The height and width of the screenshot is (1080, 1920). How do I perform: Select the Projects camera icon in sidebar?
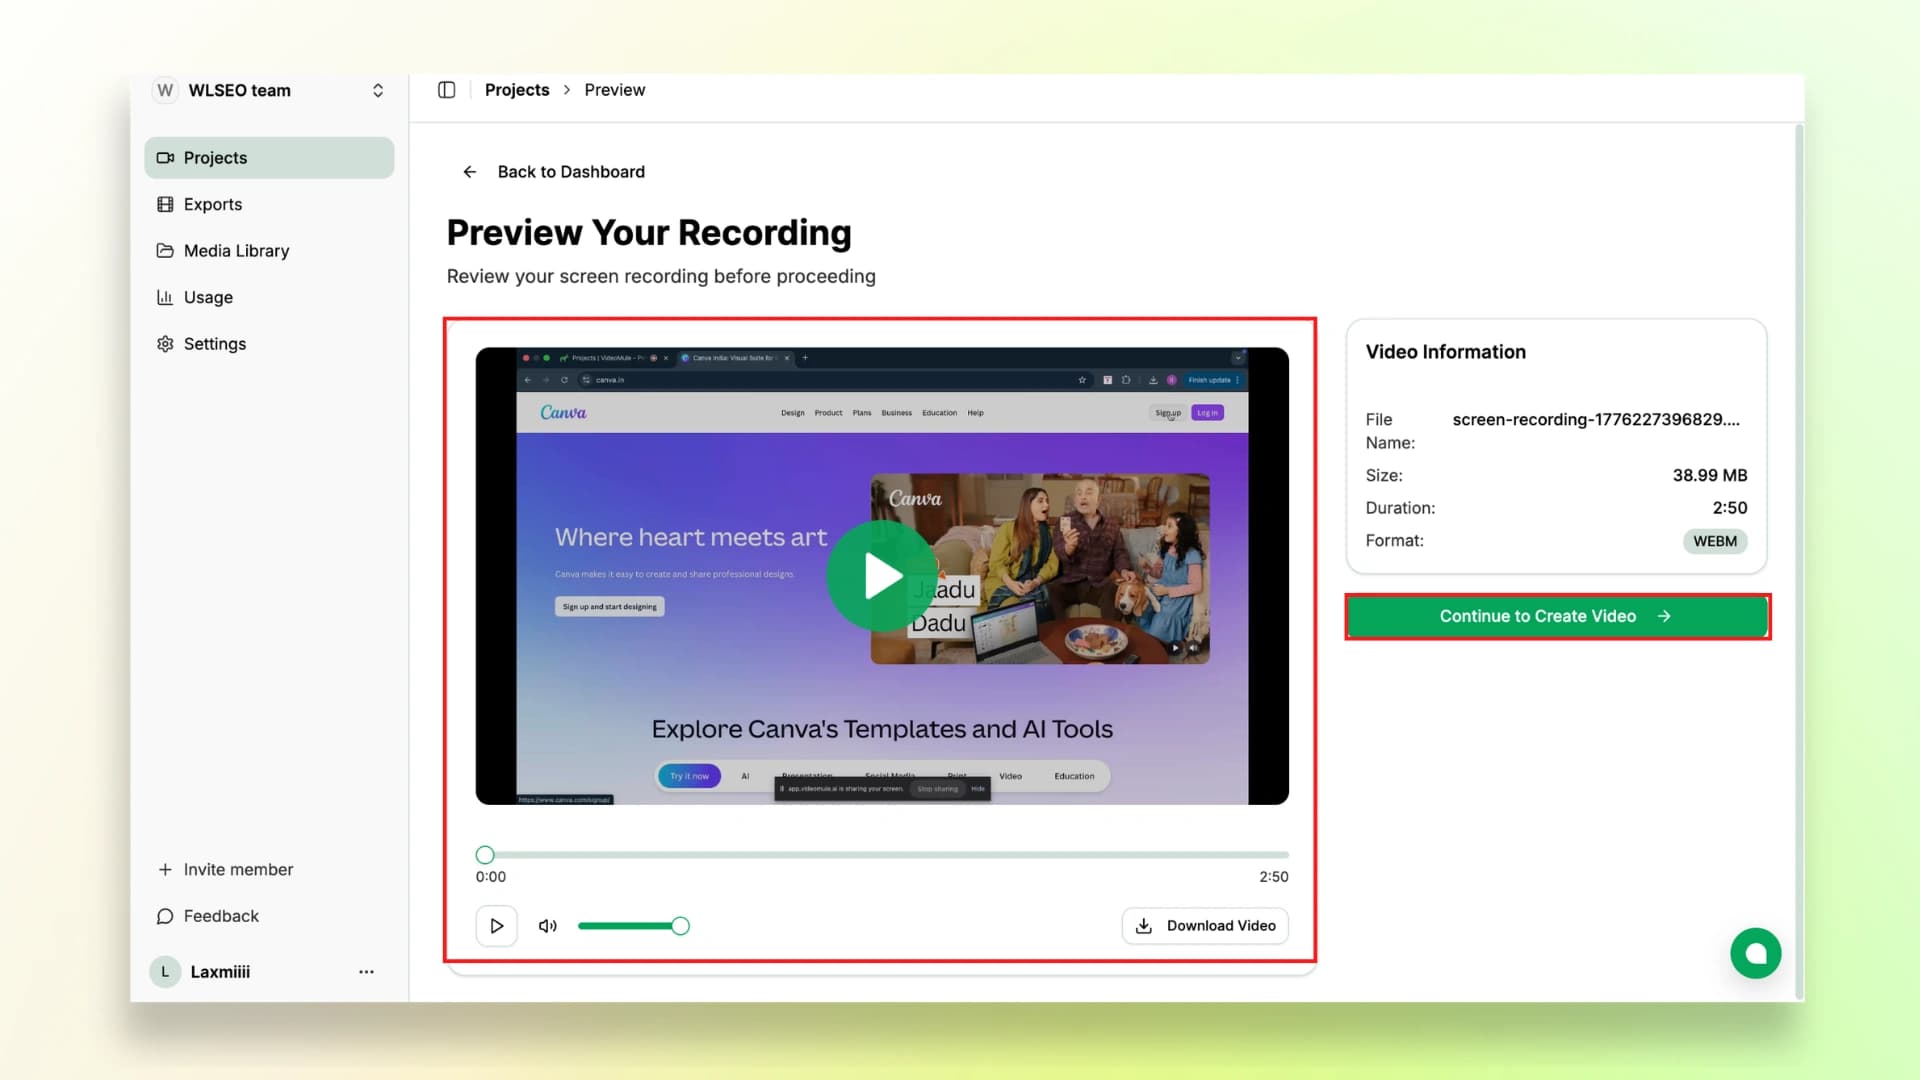point(165,158)
